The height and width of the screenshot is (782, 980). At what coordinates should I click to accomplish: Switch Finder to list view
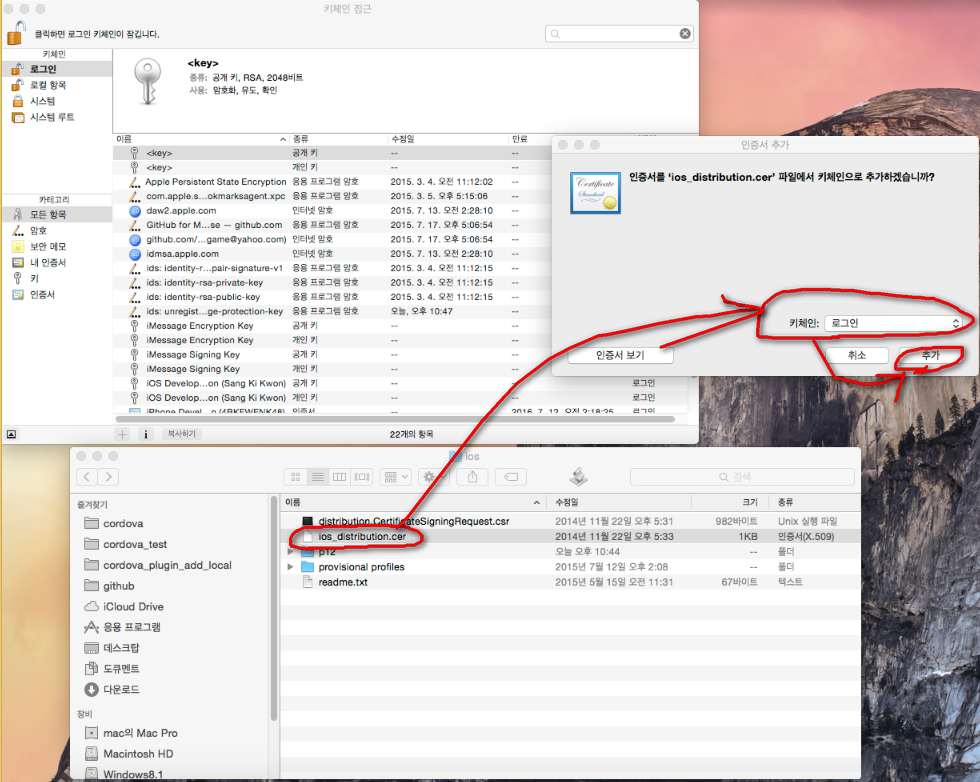318,477
